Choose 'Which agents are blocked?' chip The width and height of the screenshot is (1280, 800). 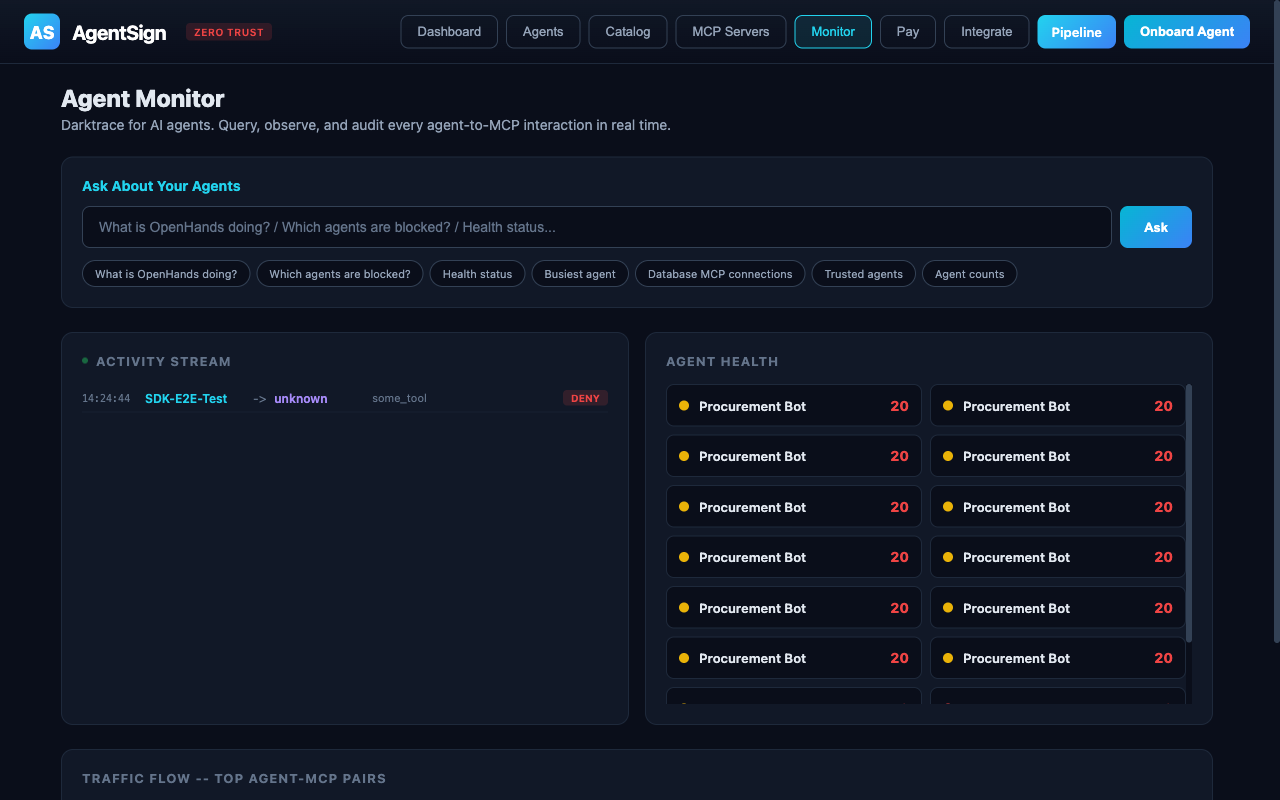pos(340,274)
